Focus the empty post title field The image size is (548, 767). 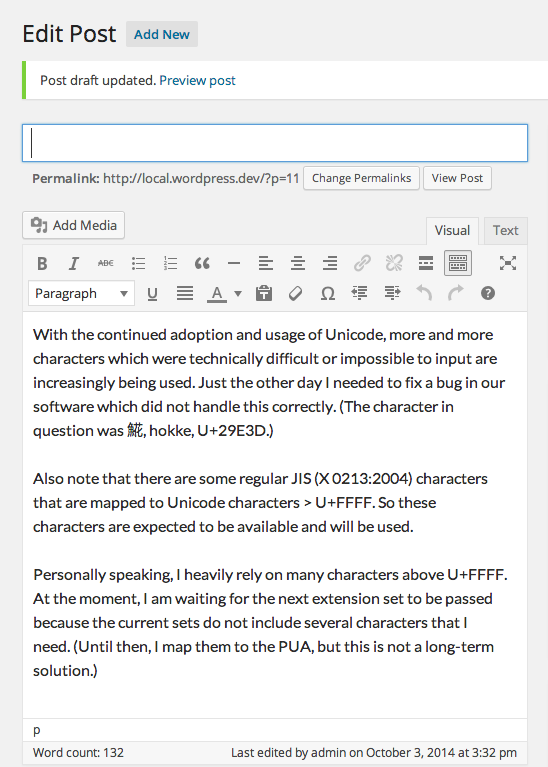point(275,143)
